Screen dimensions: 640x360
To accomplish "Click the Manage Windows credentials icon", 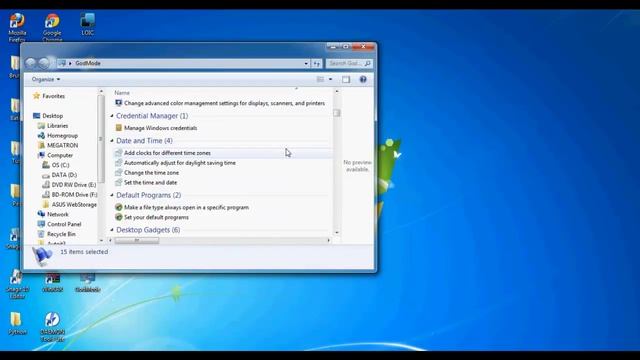I will tap(118, 128).
